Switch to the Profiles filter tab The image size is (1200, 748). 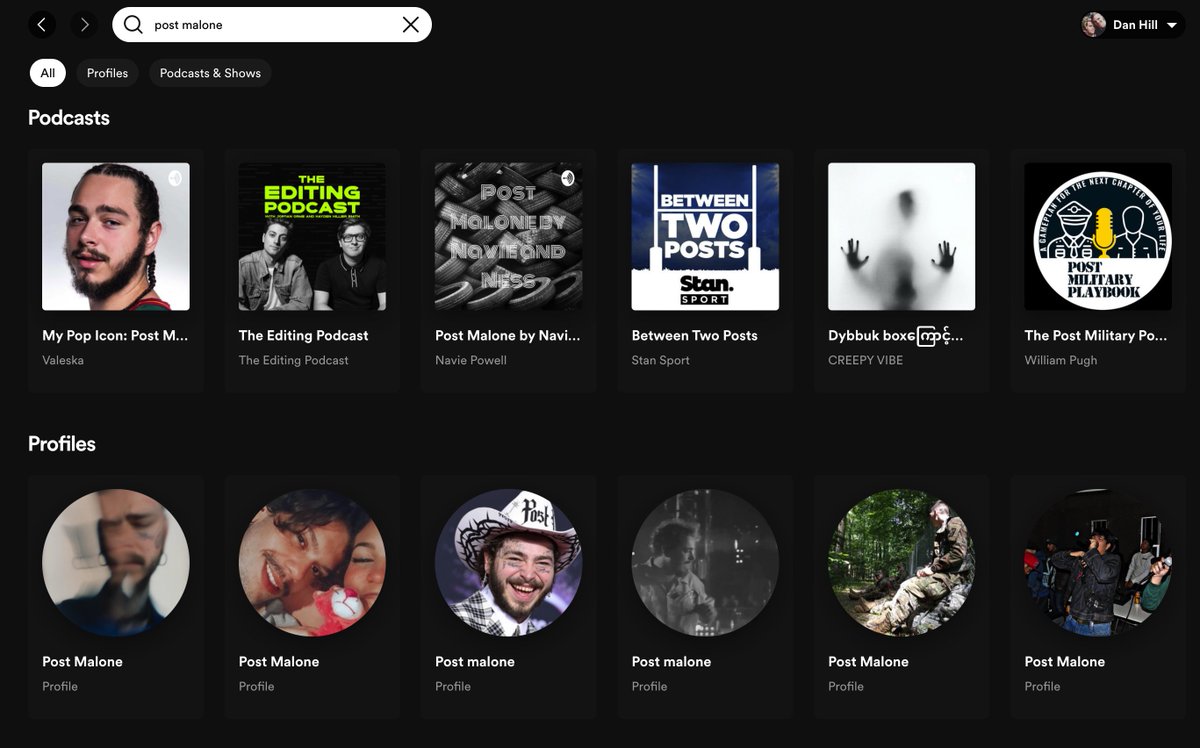coord(107,73)
